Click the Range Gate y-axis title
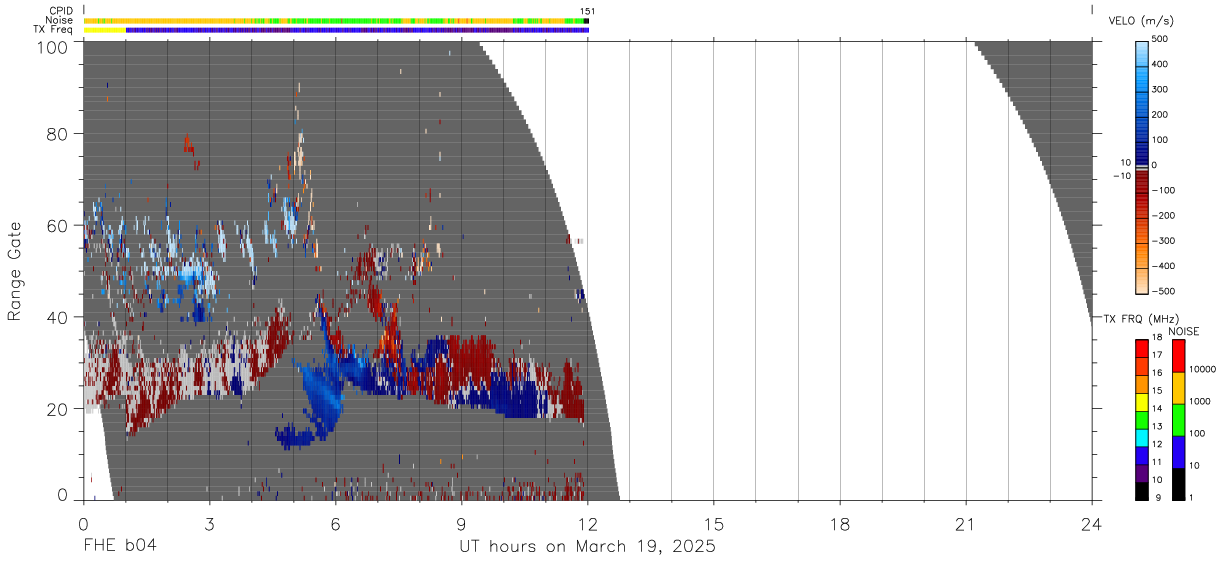Viewport: 1228px width, 567px height. [x=15, y=271]
